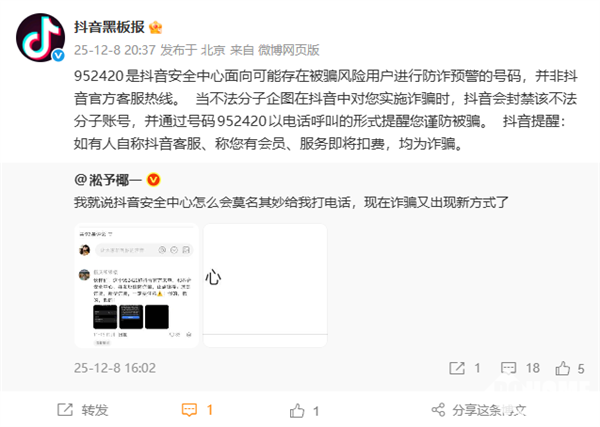Click the repost icon in the quoted post
Image resolution: width=600 pixels, height=427 pixels.
point(457,368)
